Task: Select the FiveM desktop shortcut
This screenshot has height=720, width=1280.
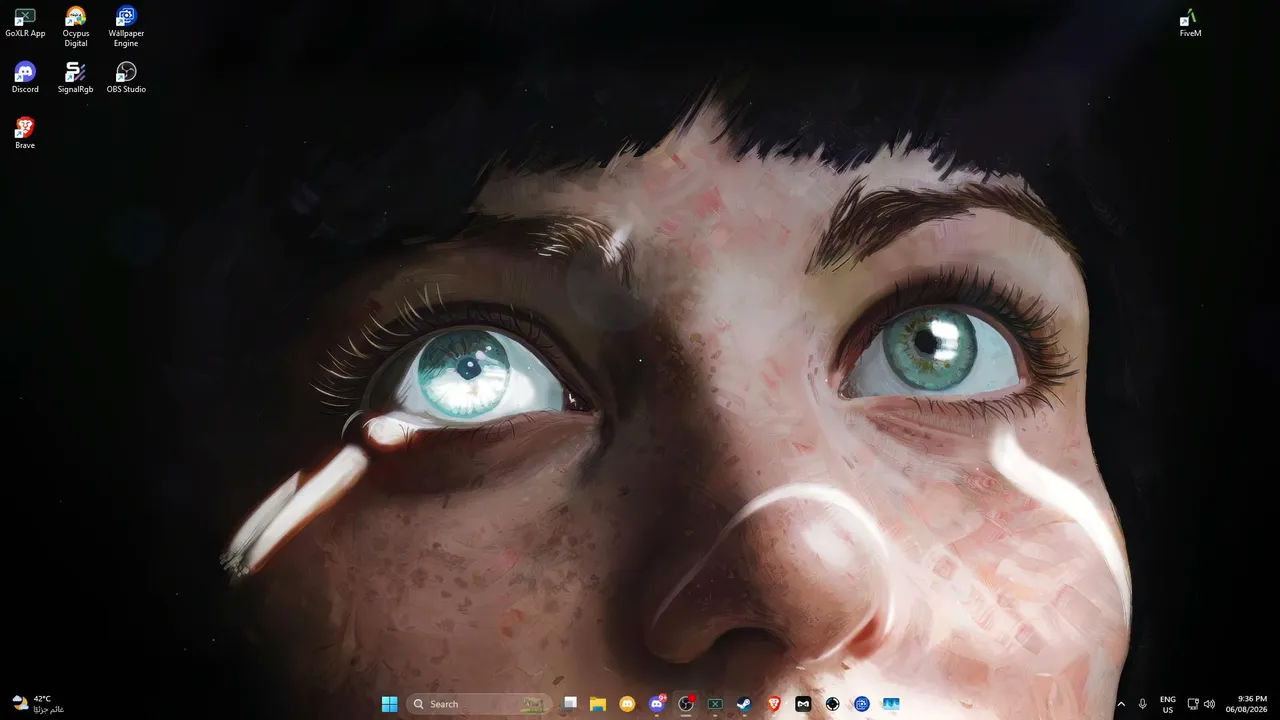Action: pyautogui.click(x=1190, y=22)
